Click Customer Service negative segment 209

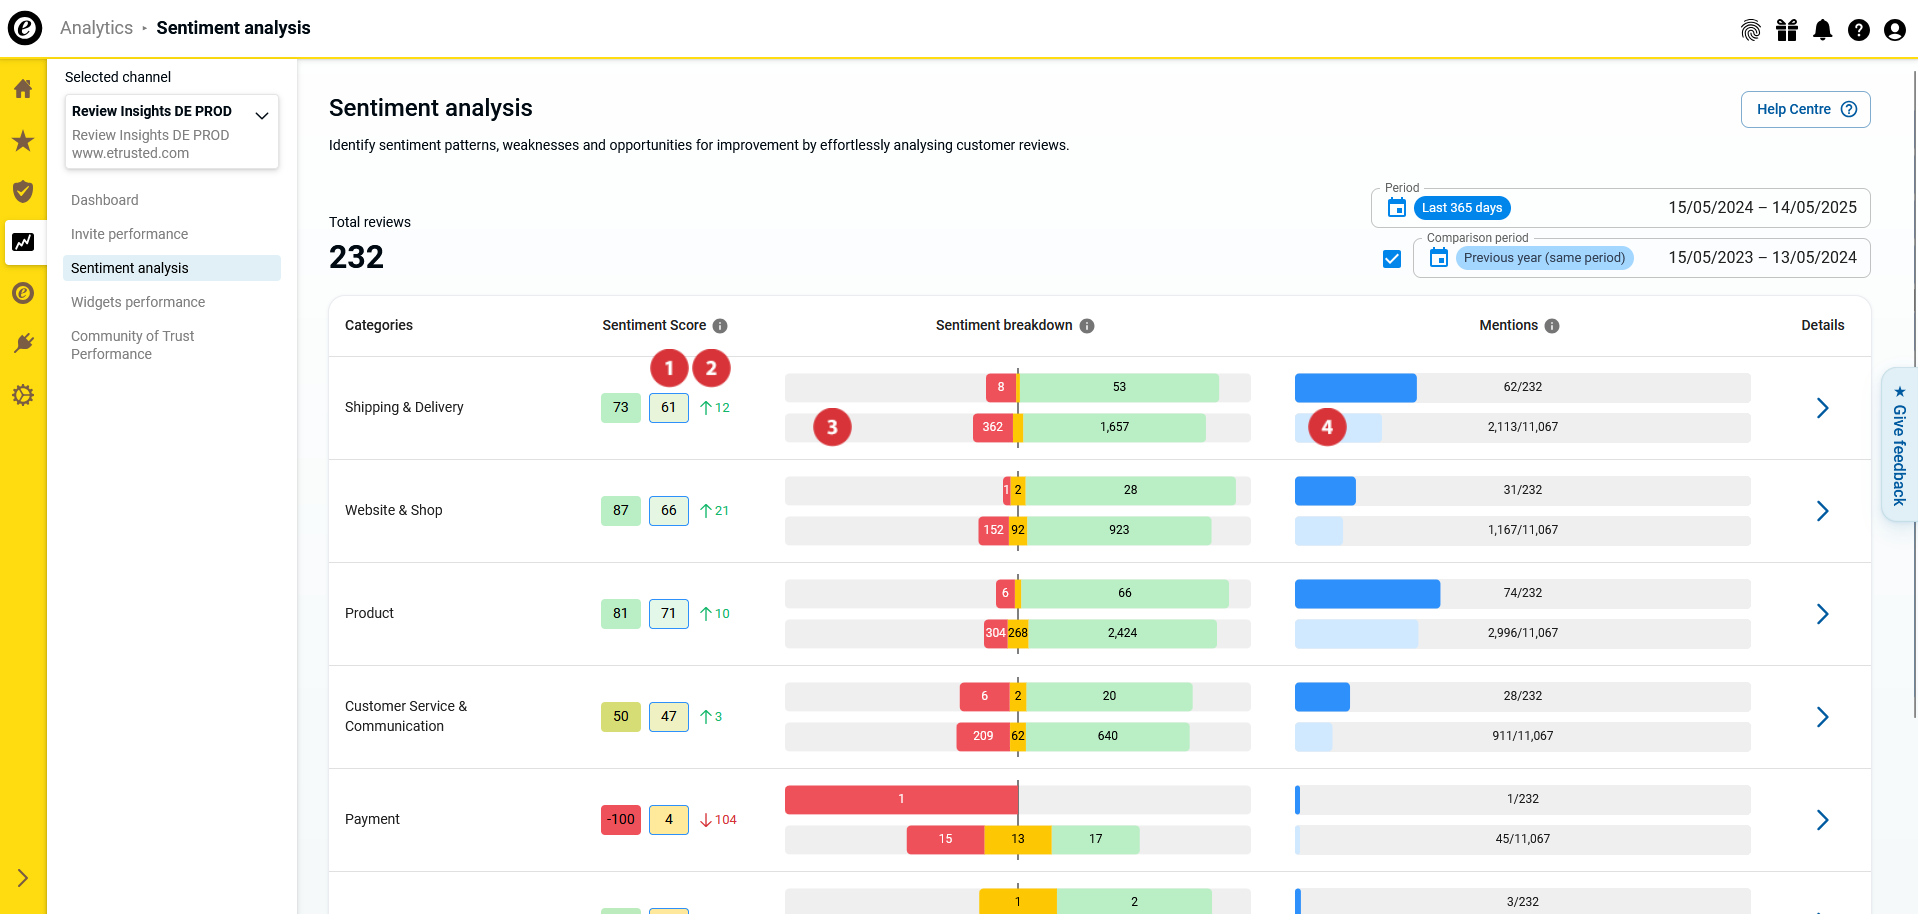click(x=983, y=737)
